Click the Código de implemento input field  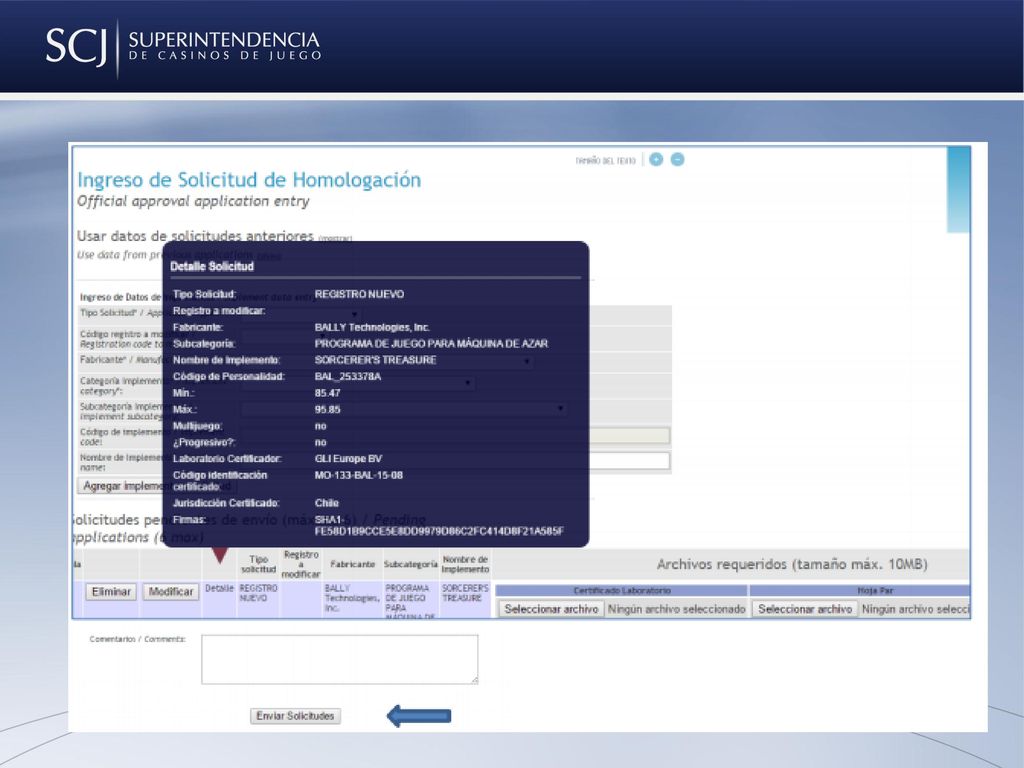630,436
